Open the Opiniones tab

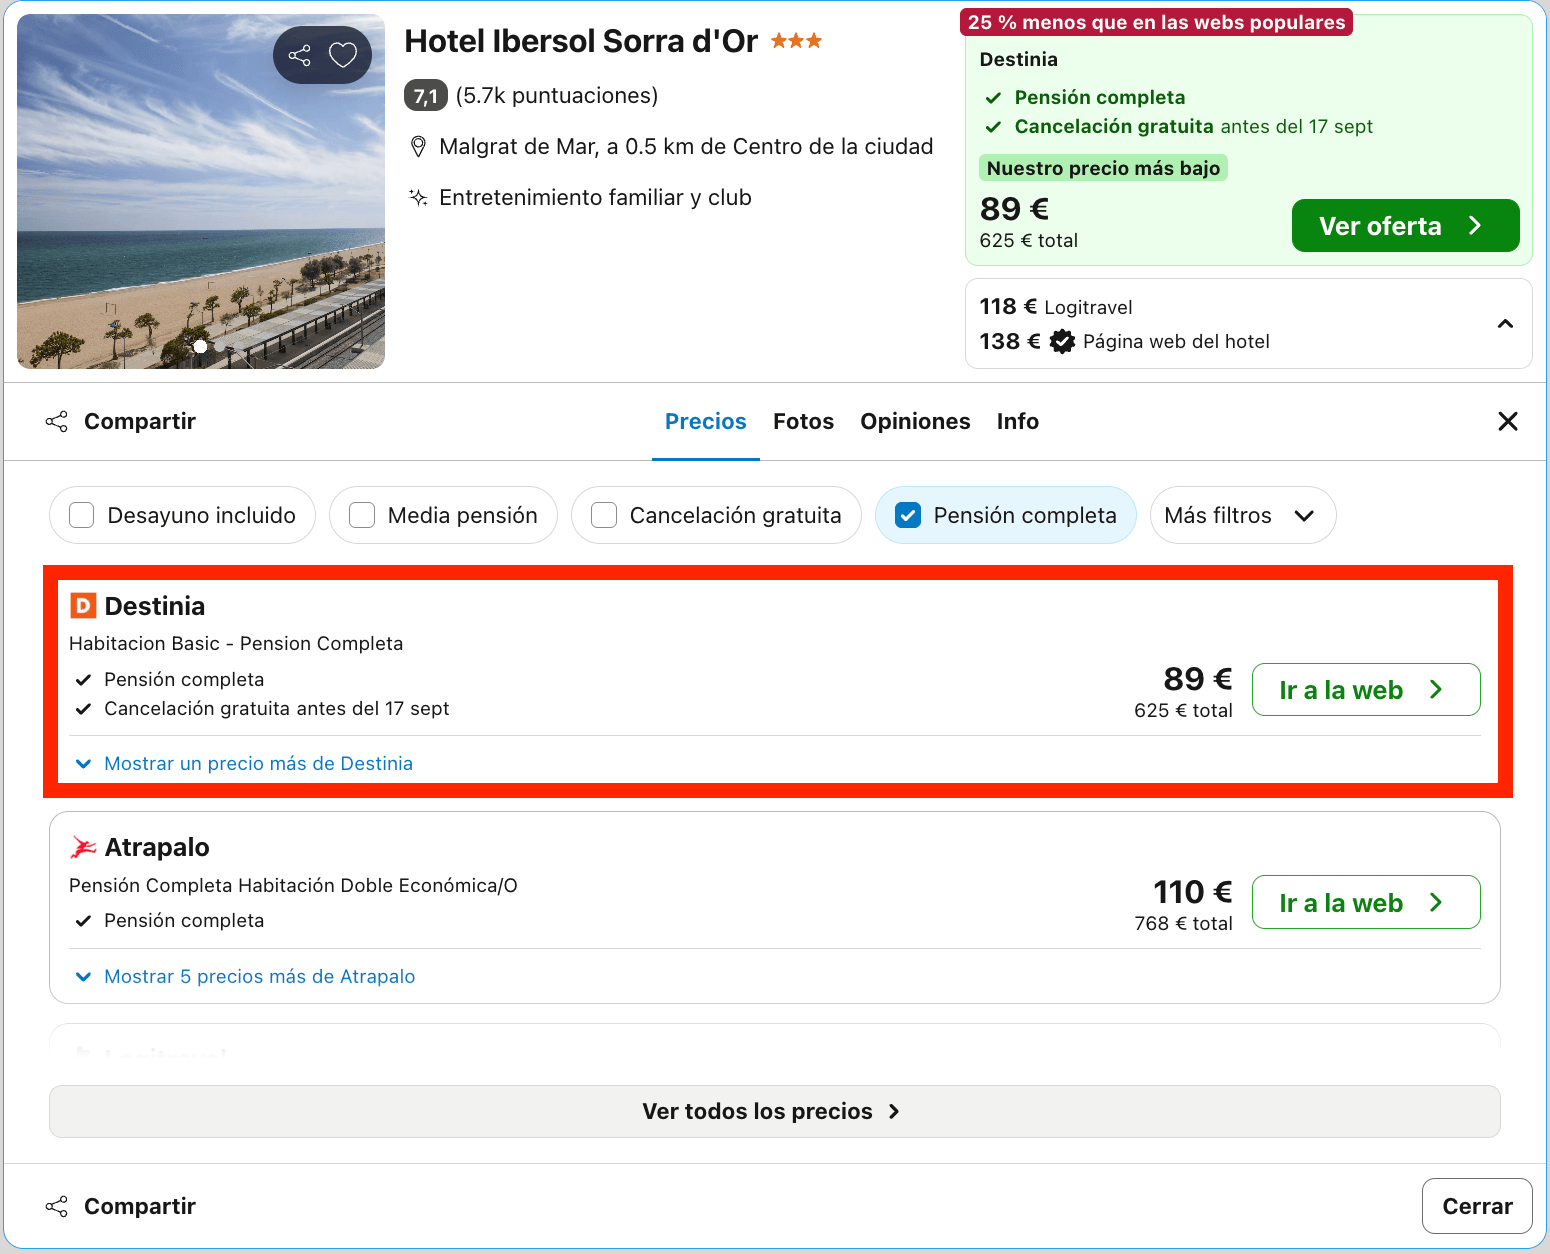pos(915,421)
